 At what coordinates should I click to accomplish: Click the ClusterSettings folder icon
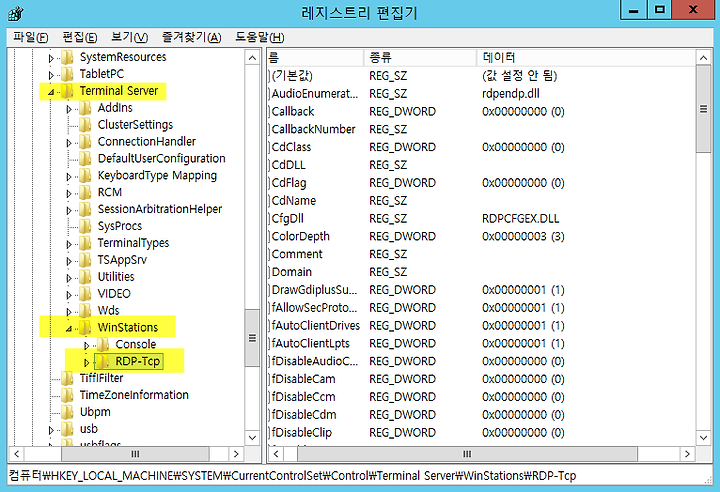[85, 125]
